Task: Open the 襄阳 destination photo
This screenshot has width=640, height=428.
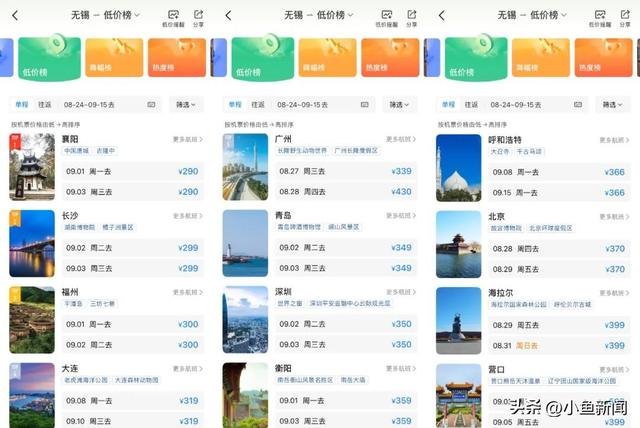Action: click(32, 167)
